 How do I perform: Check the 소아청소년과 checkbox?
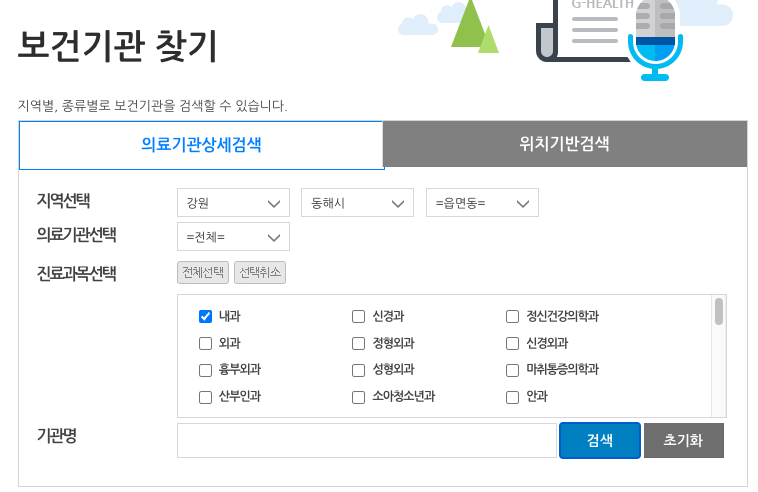pyautogui.click(x=358, y=397)
